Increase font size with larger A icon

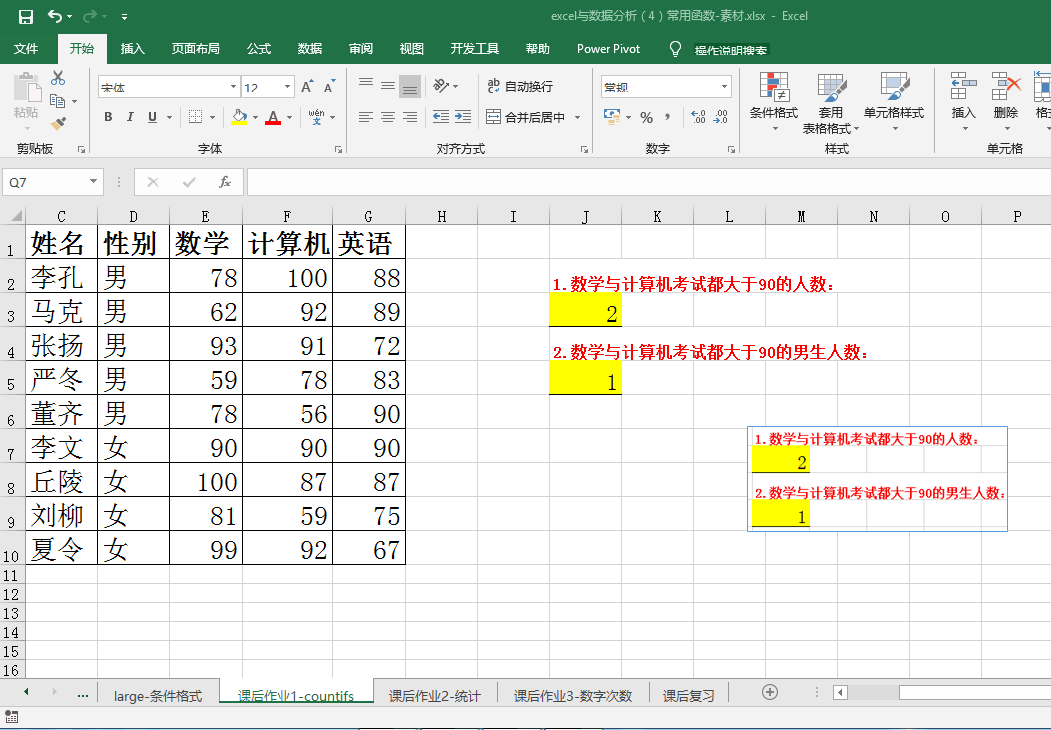pos(307,86)
